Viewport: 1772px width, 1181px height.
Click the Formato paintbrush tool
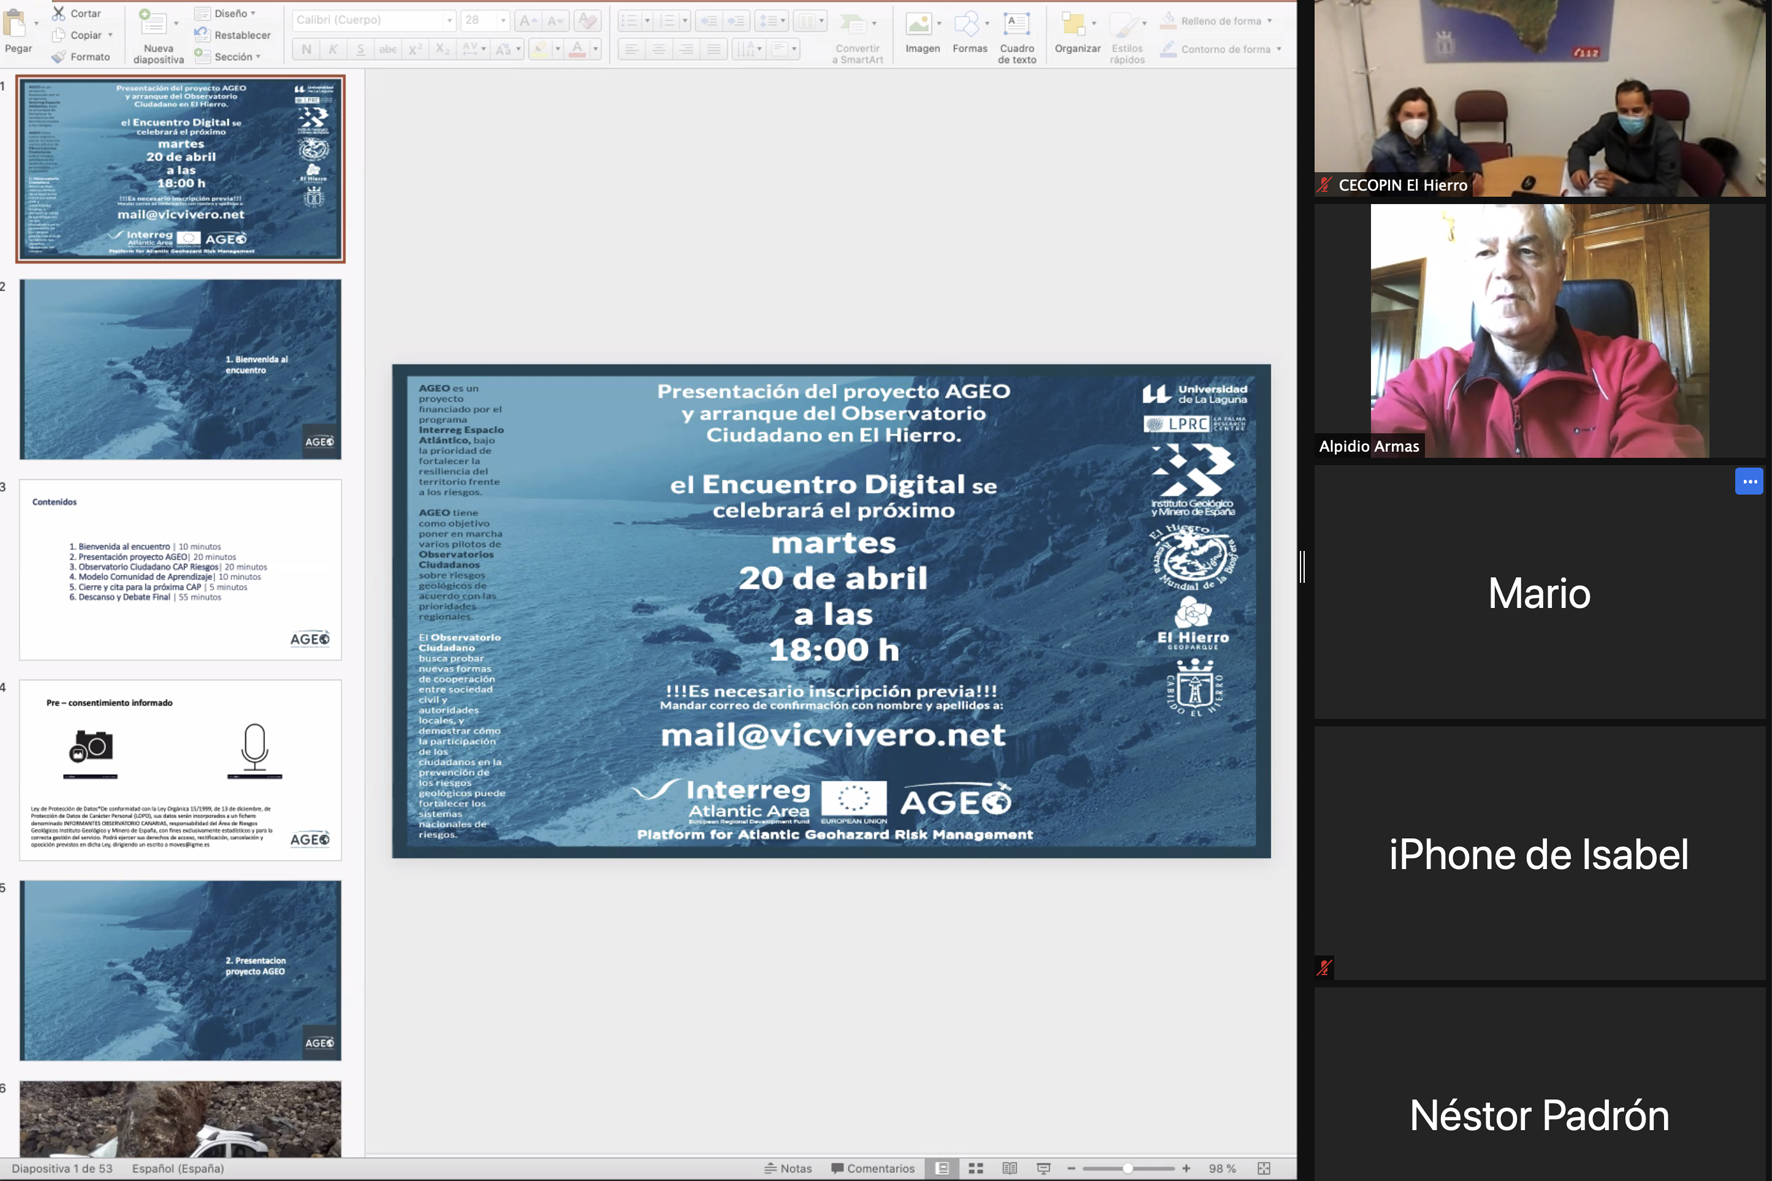point(81,57)
